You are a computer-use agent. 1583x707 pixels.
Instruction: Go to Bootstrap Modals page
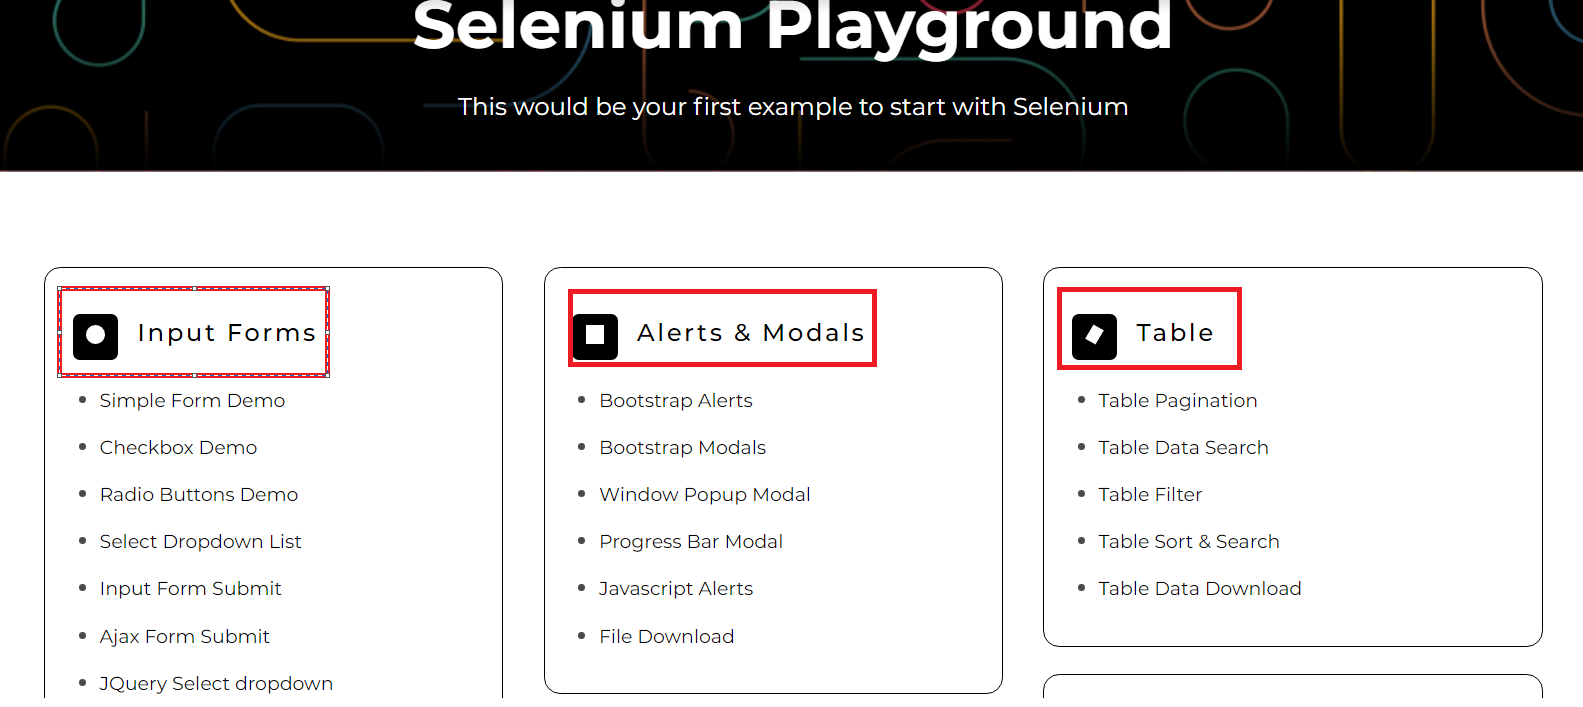[x=682, y=448]
